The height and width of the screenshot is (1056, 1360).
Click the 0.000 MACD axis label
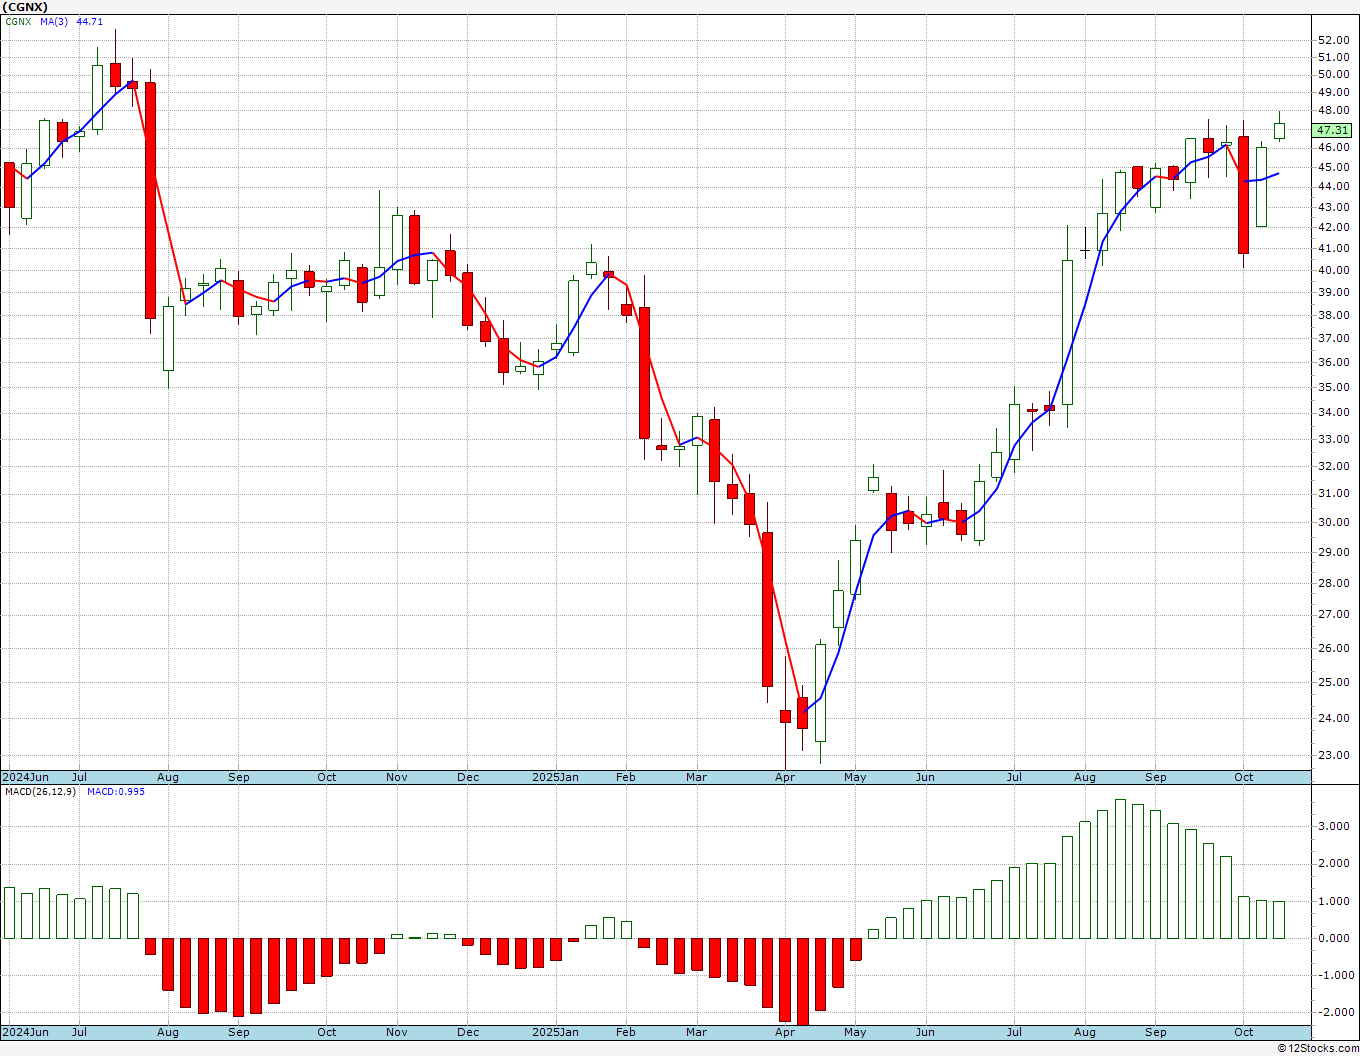point(1336,938)
